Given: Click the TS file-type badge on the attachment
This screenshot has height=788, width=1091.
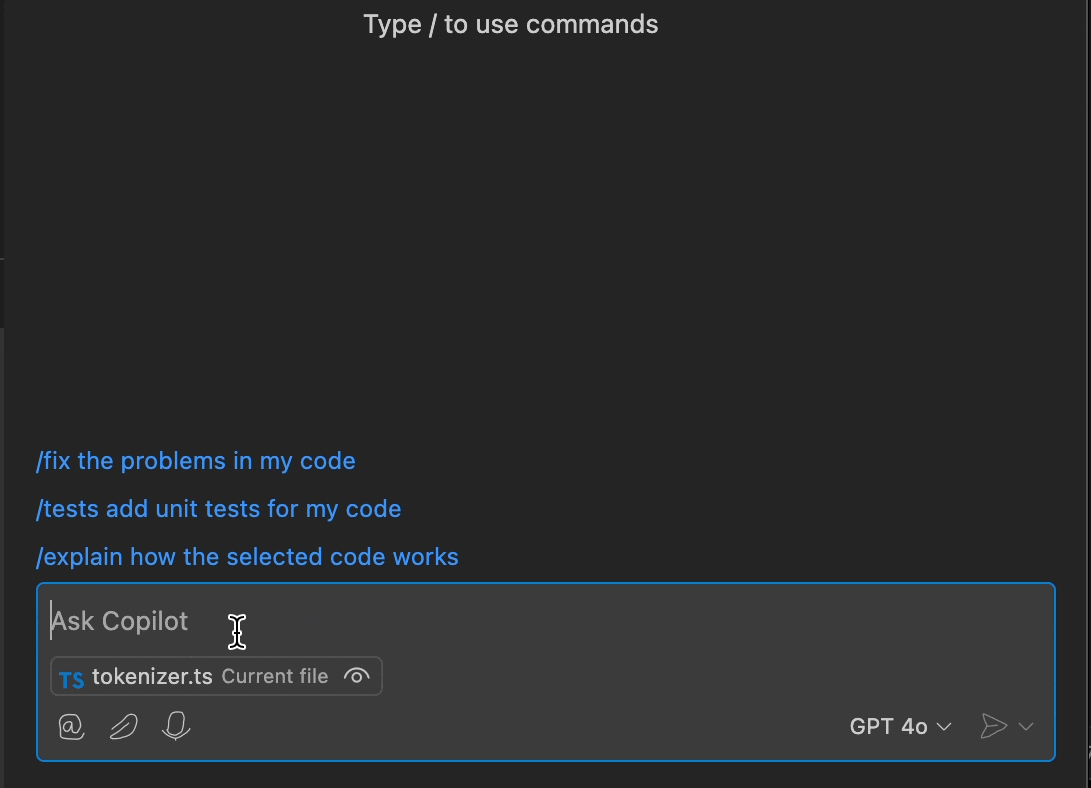Looking at the screenshot, I should 71,676.
